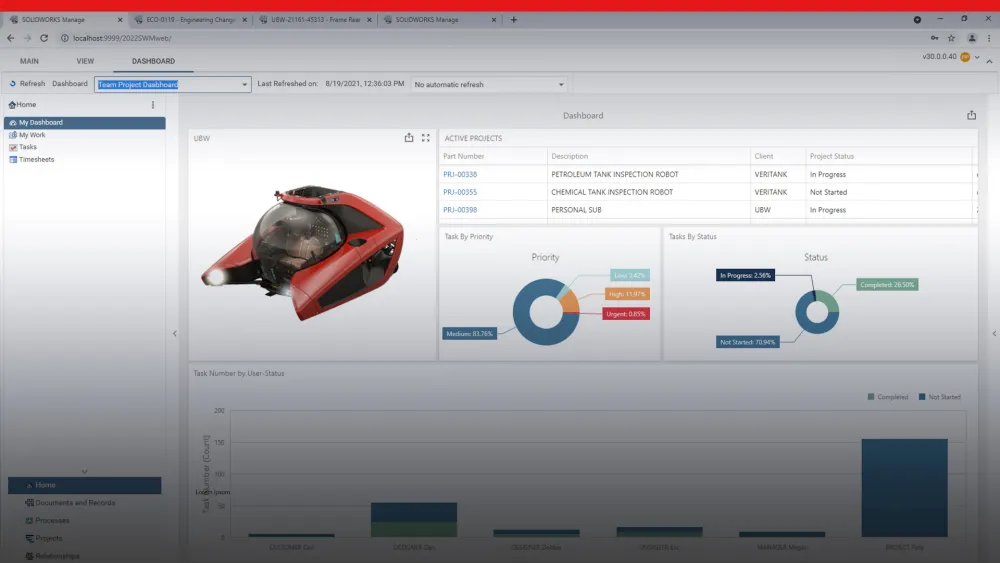Toggle Completed series in chart legend
The height and width of the screenshot is (563, 1000).
[x=888, y=397]
